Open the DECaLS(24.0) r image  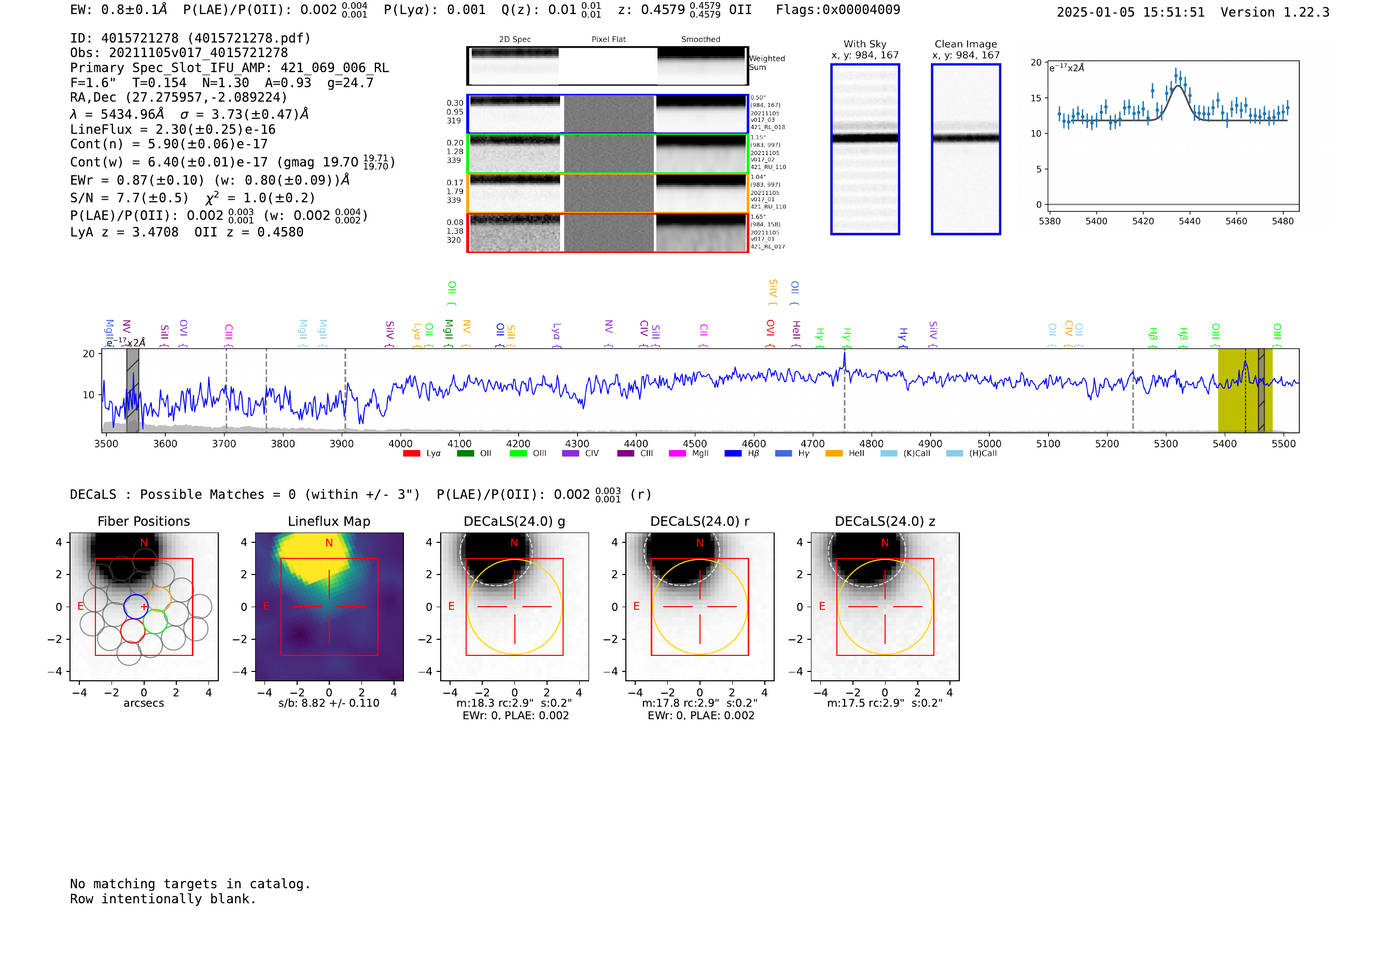(x=700, y=607)
